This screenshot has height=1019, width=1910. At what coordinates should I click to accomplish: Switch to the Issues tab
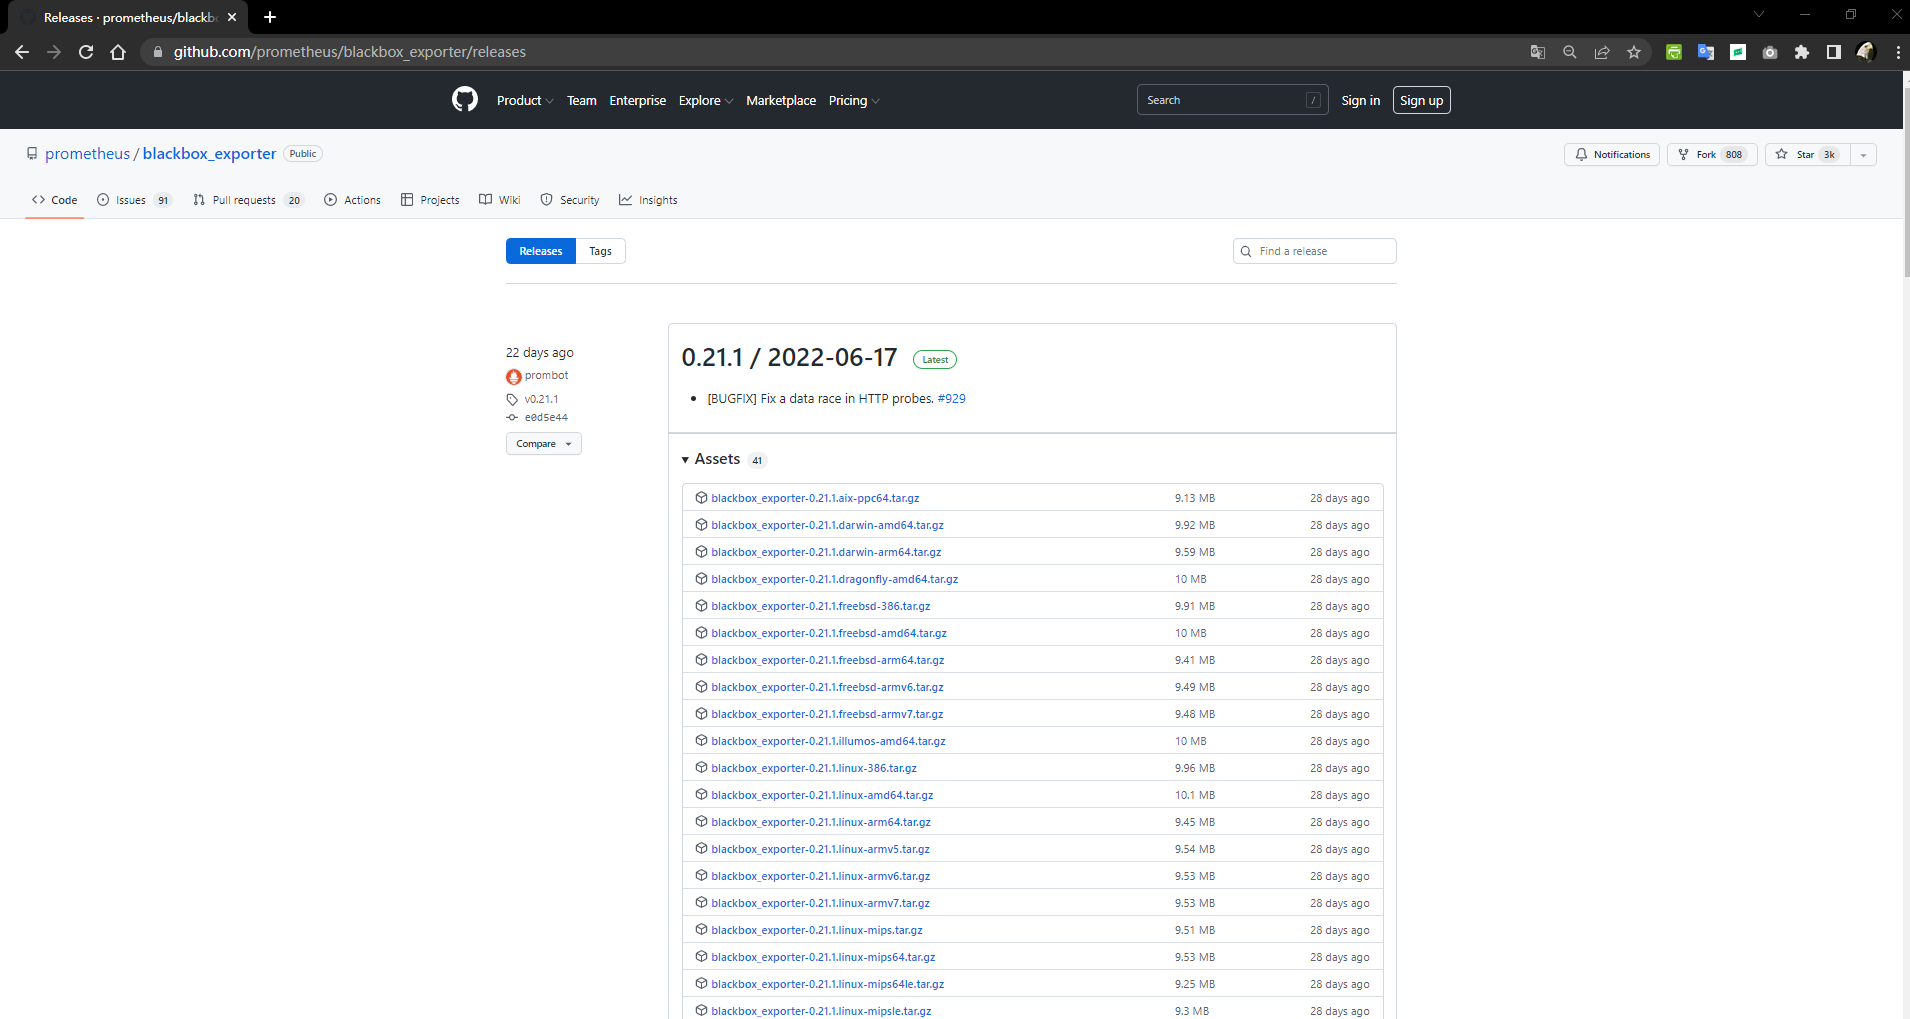[x=134, y=200]
